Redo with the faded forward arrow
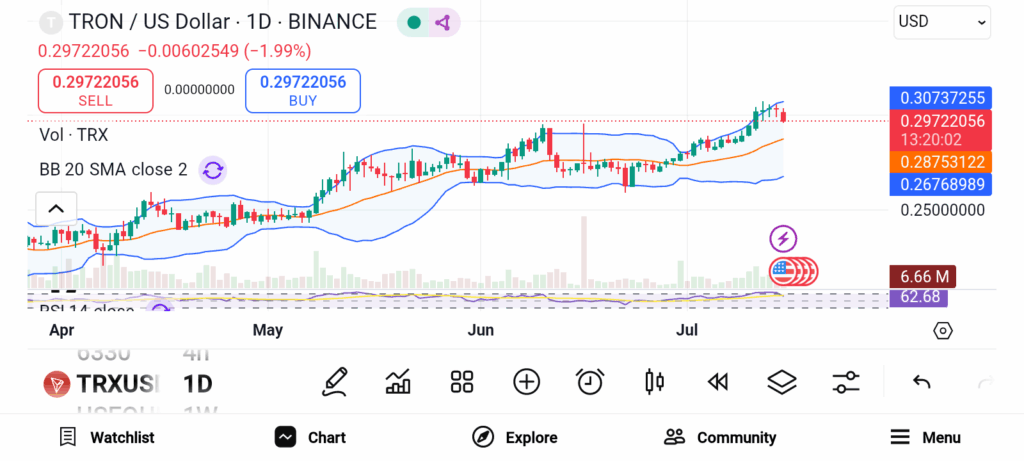This screenshot has height=461, width=1024. tap(985, 382)
